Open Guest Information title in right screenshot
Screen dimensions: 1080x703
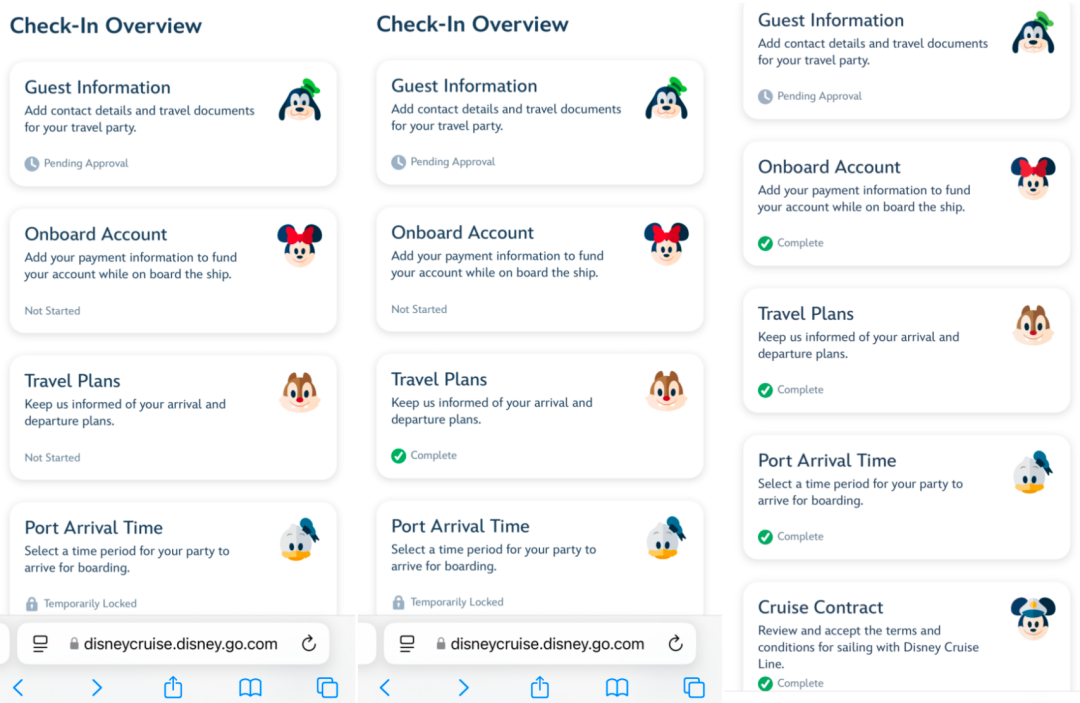[x=831, y=21]
